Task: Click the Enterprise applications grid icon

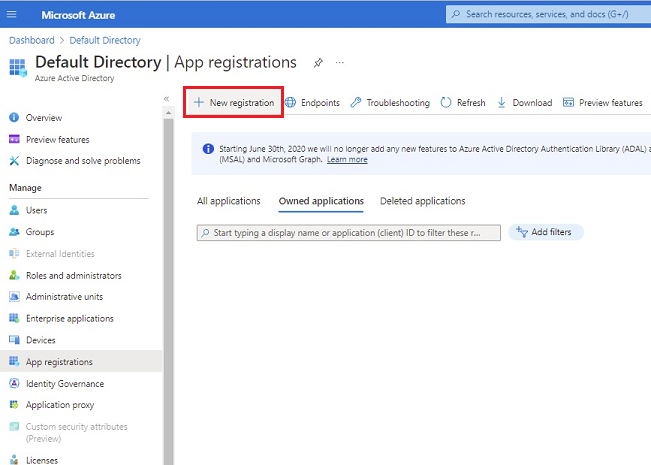Action: point(14,318)
